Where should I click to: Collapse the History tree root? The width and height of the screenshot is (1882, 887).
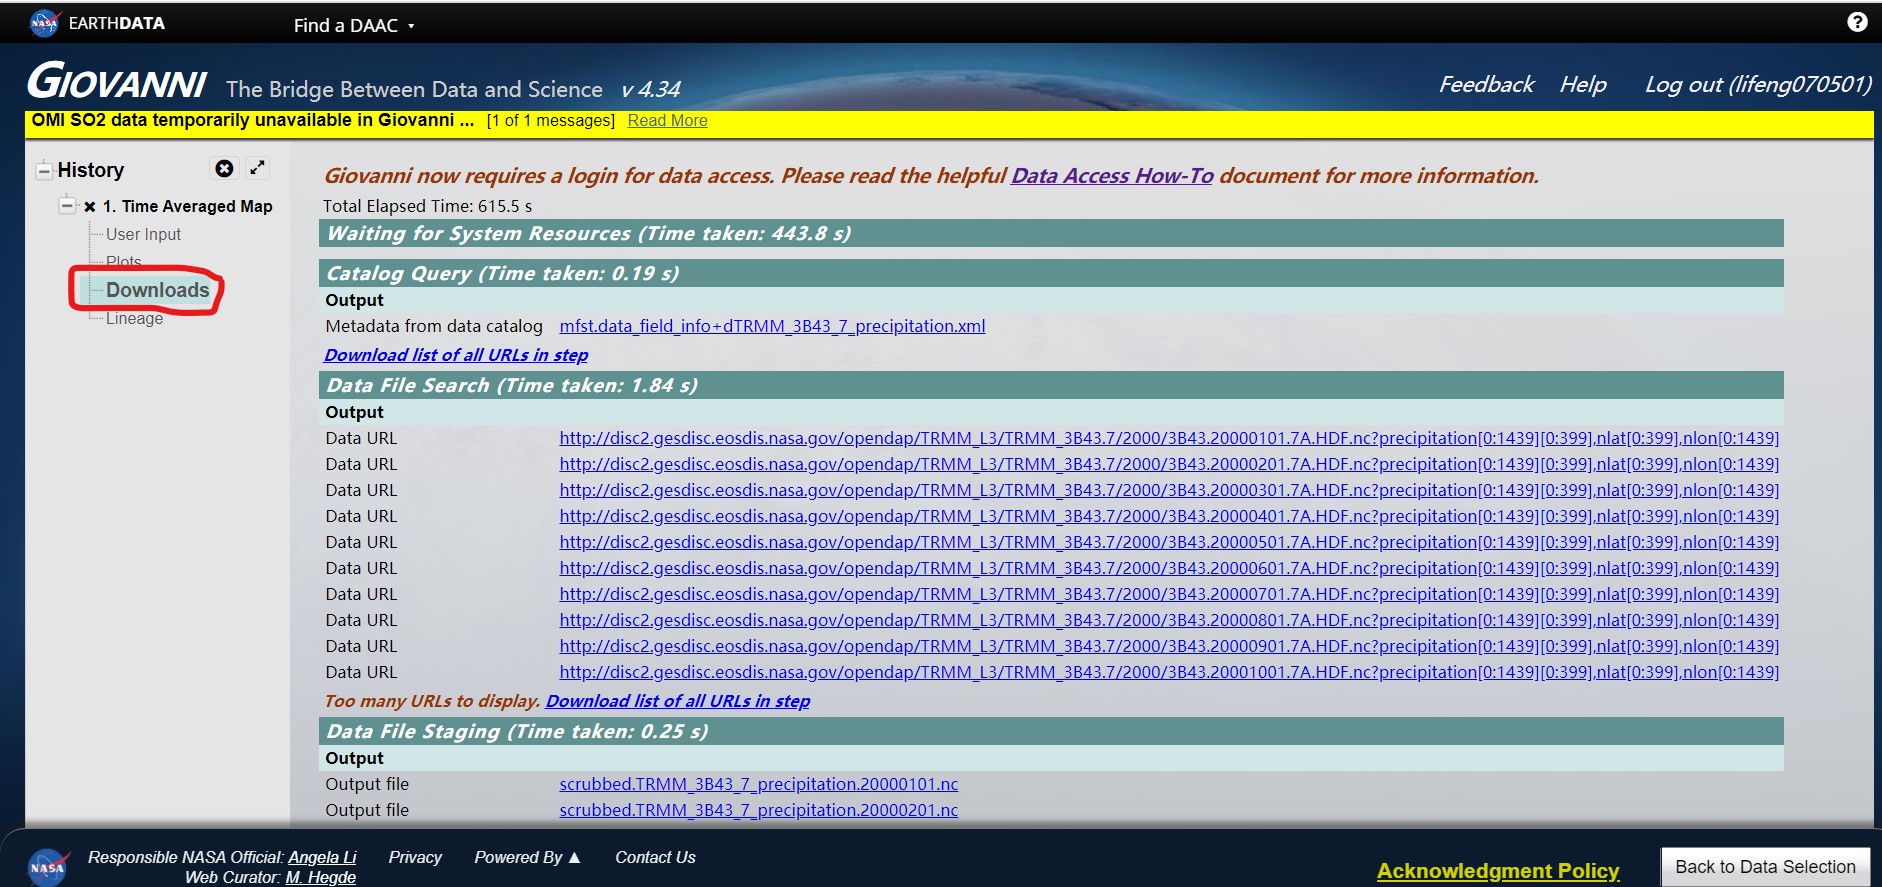coord(44,171)
